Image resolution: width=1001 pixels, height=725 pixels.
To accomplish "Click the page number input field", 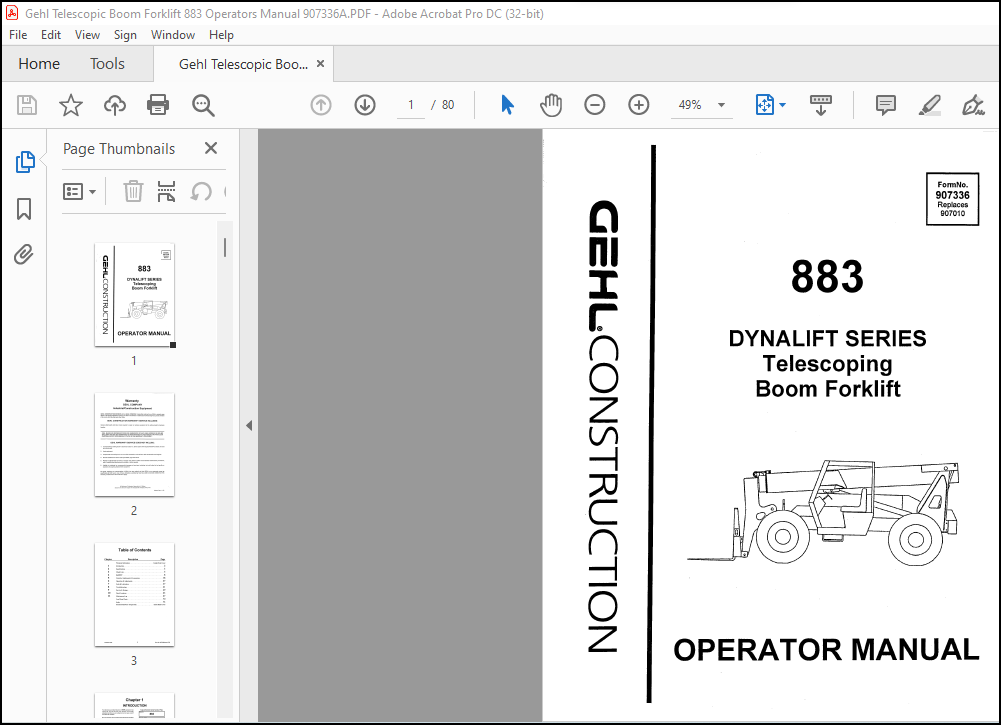I will coord(410,105).
